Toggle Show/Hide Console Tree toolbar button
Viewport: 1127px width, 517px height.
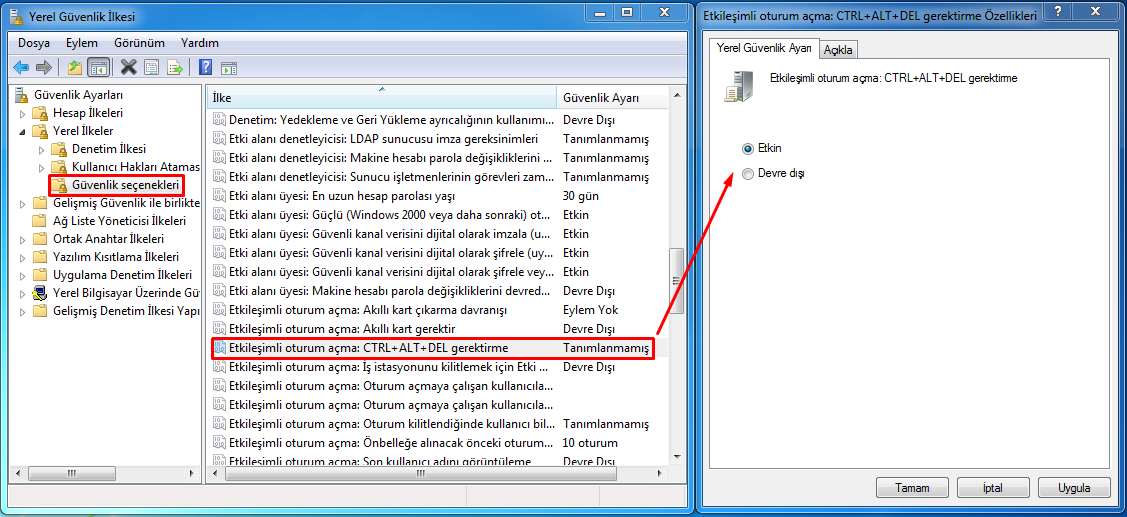[98, 67]
